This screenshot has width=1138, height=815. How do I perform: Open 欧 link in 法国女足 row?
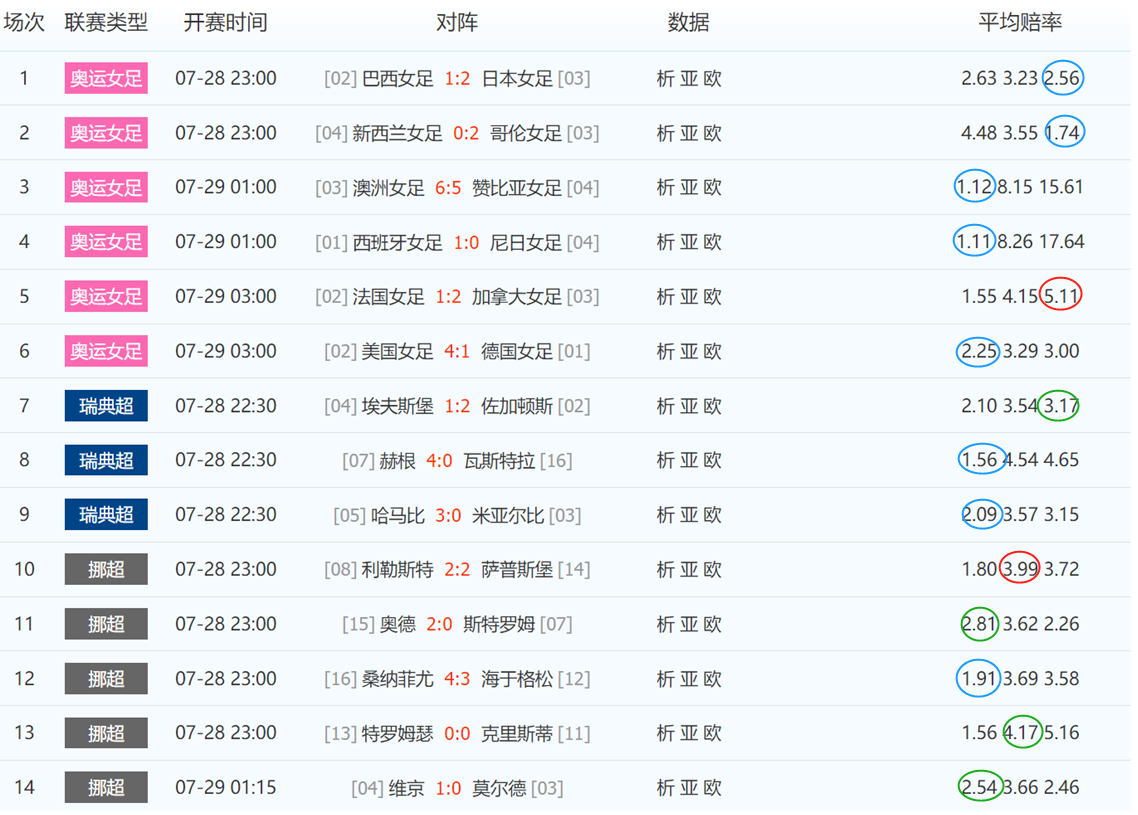pyautogui.click(x=713, y=296)
